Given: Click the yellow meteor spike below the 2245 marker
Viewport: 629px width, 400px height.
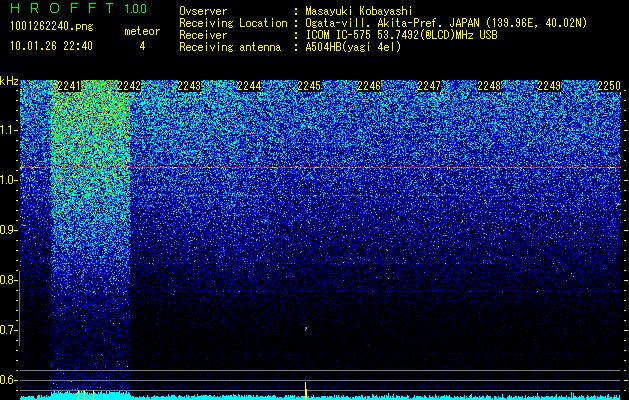Looking at the screenshot, I should [x=306, y=391].
